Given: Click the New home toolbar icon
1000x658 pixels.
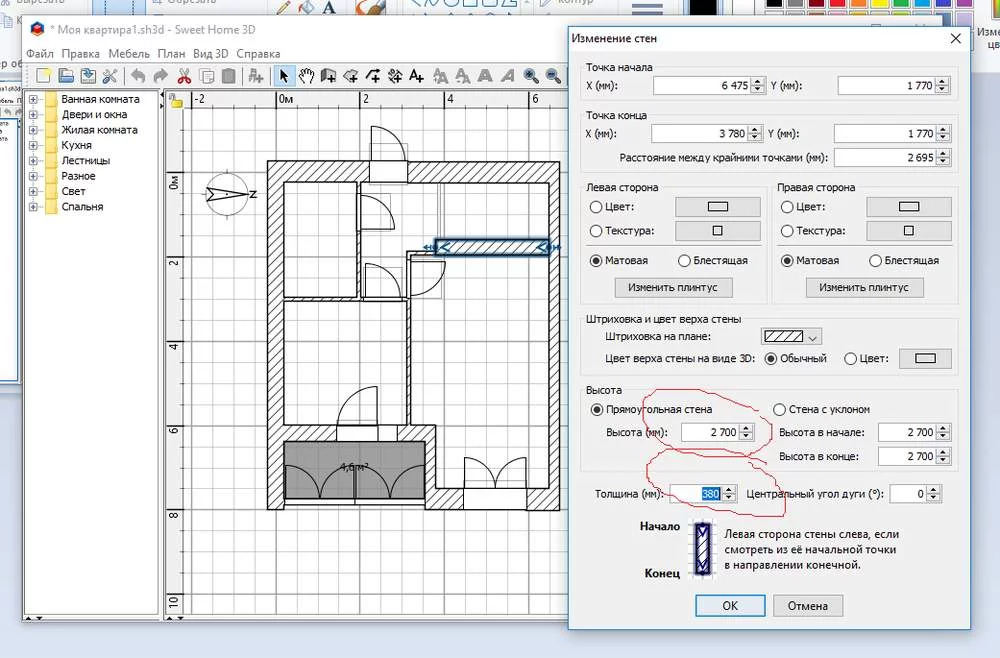Looking at the screenshot, I should point(42,76).
